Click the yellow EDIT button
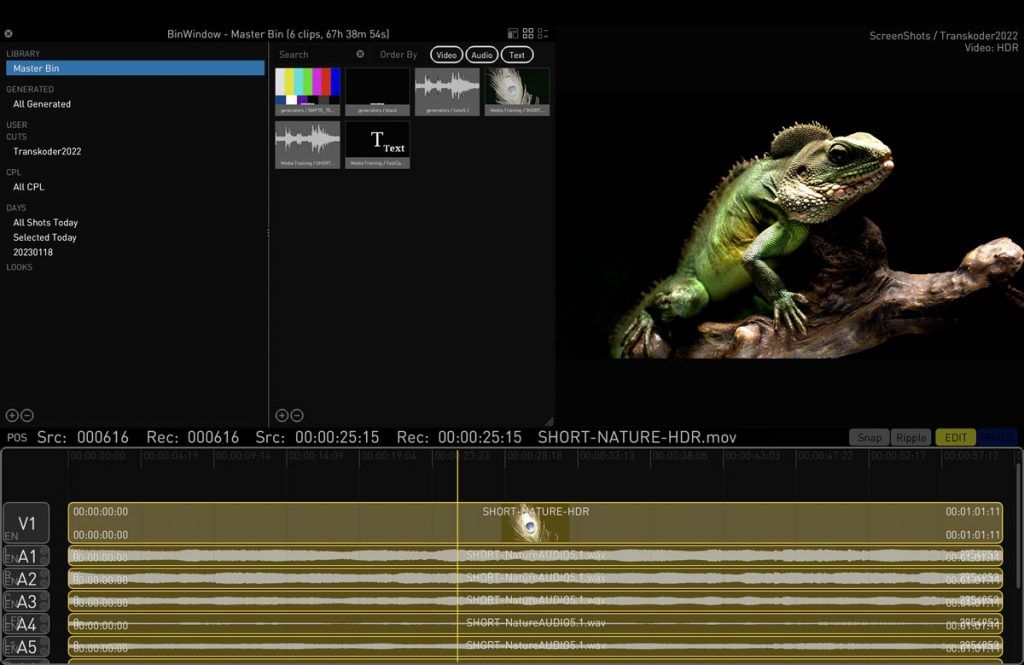1024x665 pixels. coord(955,437)
